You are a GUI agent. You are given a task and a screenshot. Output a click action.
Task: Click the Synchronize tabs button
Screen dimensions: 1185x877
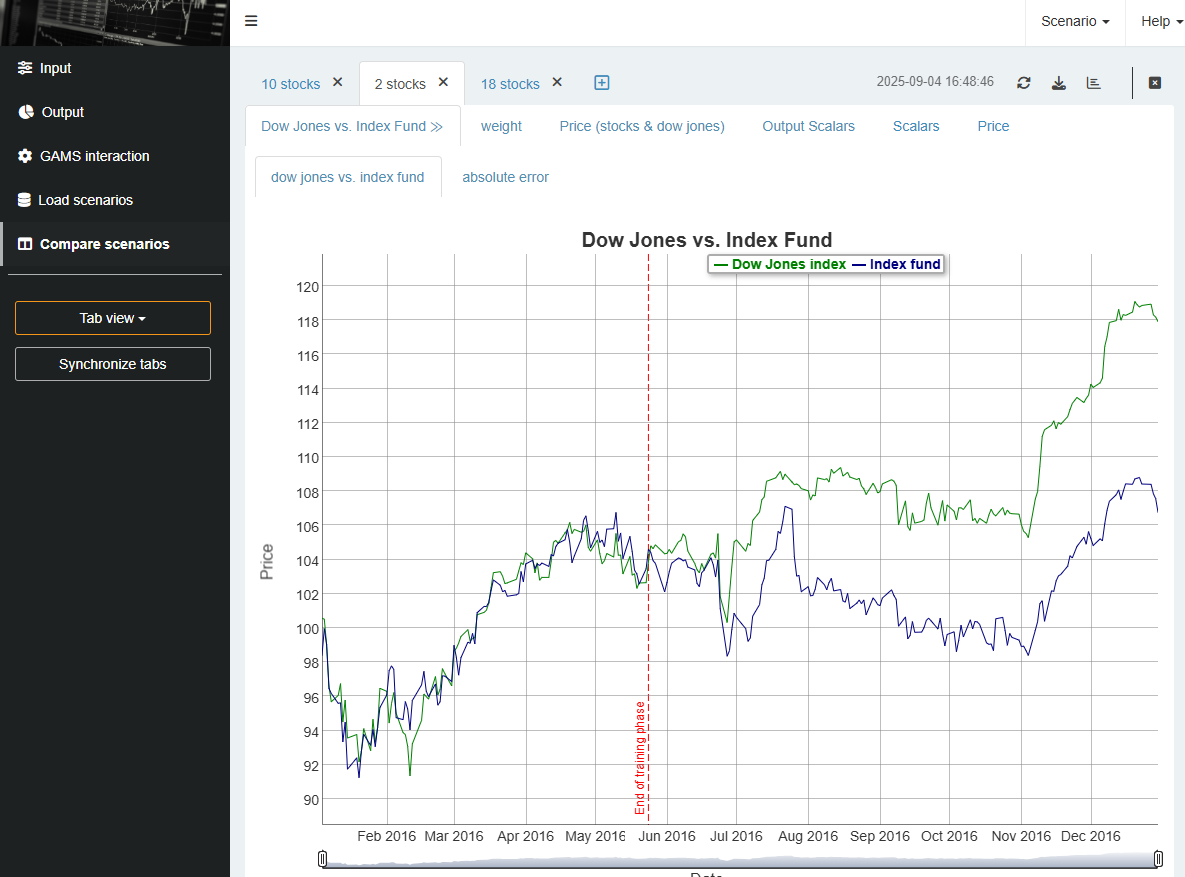pyautogui.click(x=112, y=363)
